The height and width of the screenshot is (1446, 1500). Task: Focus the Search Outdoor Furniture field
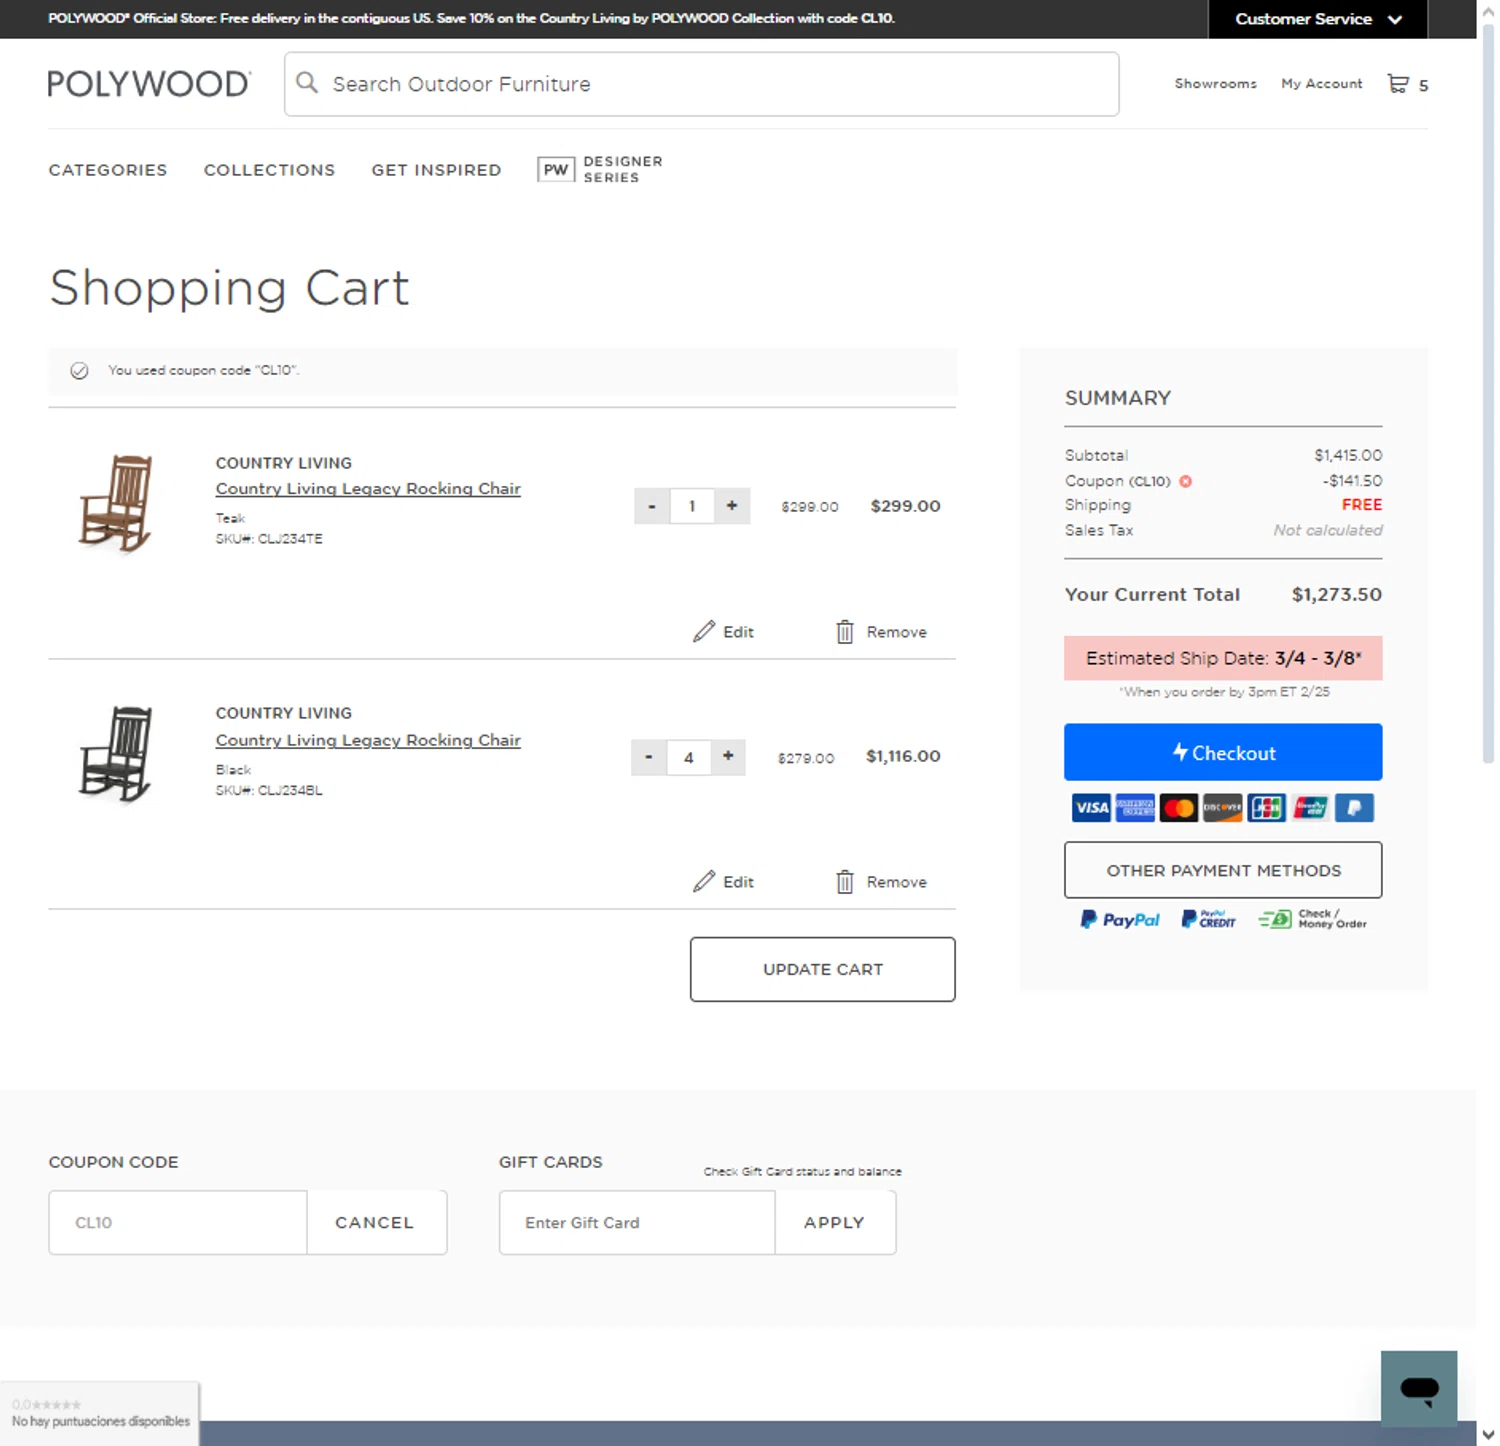(701, 84)
